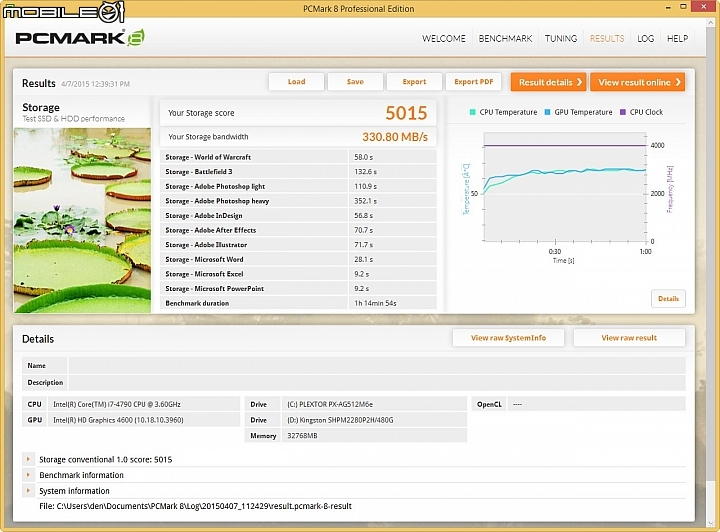Click the chart Details button
The width and height of the screenshot is (720, 532).
coord(668,298)
